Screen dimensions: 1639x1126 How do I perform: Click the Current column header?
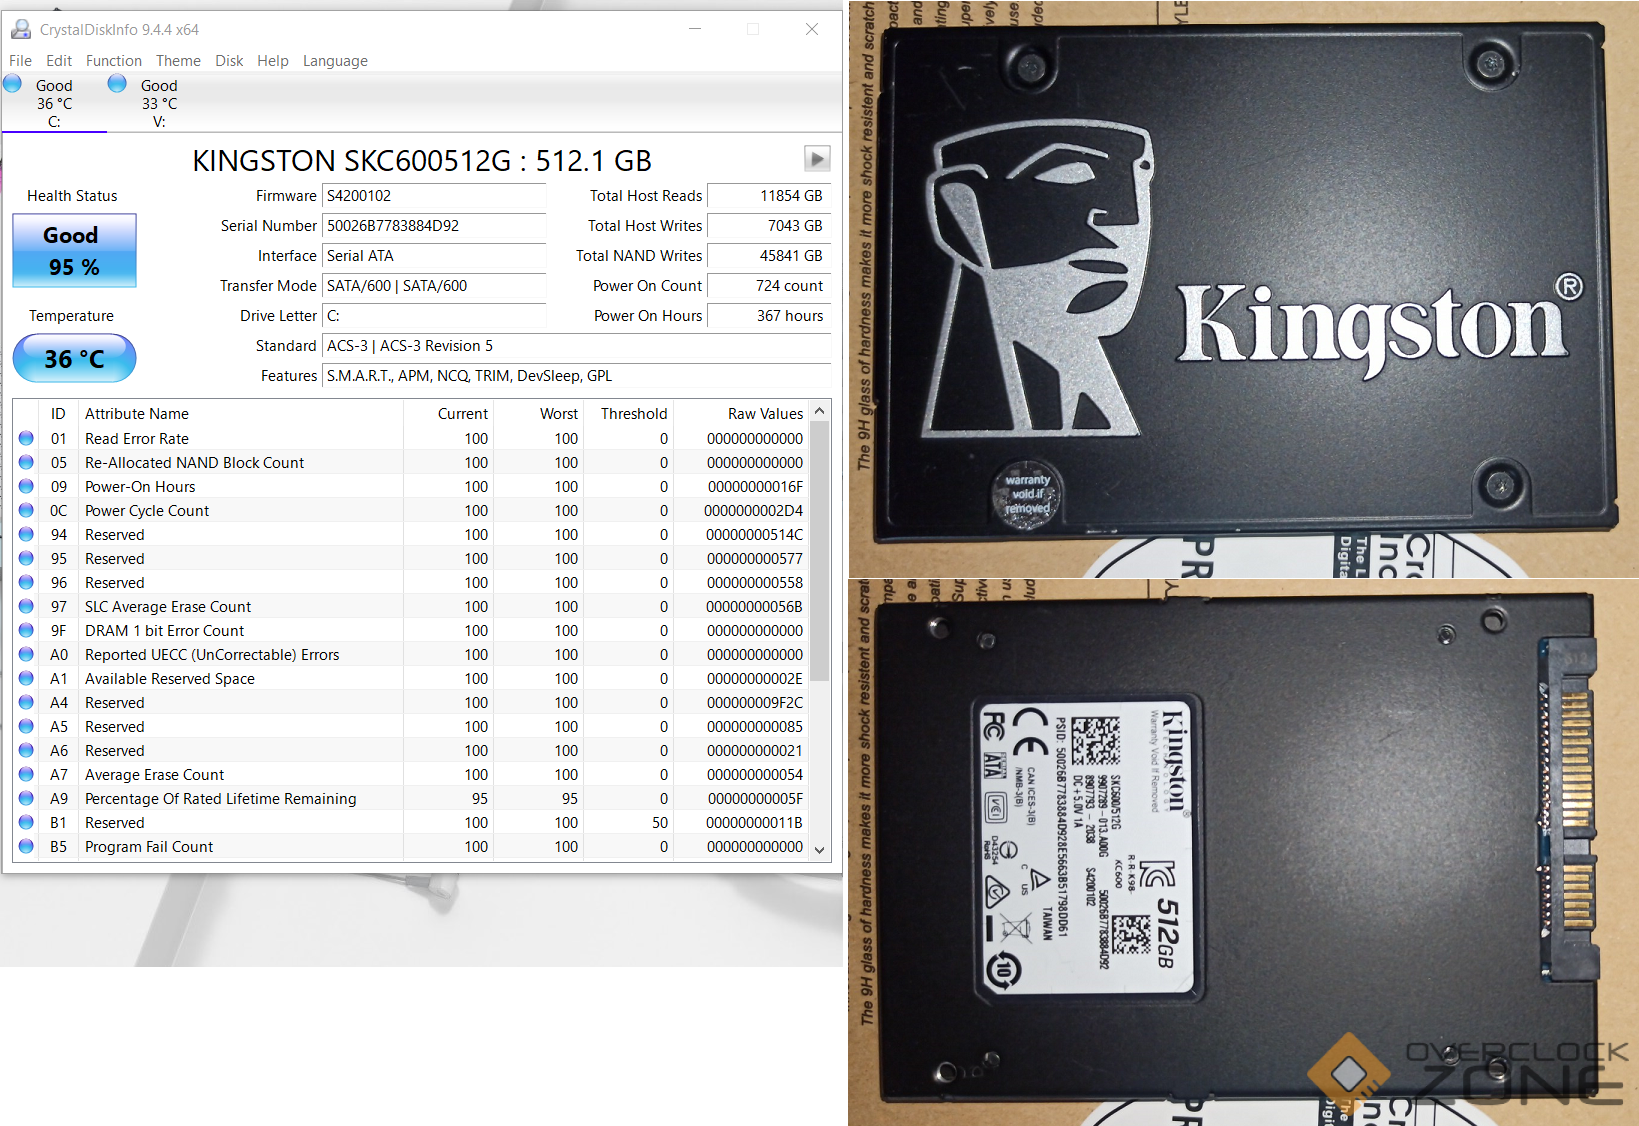coord(463,414)
